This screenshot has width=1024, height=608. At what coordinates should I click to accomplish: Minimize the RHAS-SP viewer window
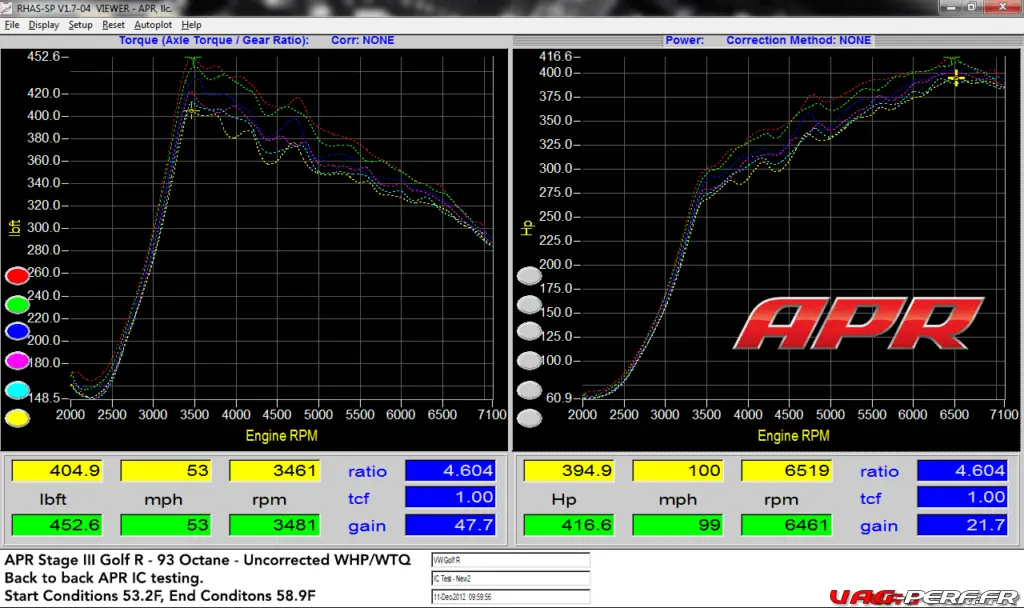point(951,7)
